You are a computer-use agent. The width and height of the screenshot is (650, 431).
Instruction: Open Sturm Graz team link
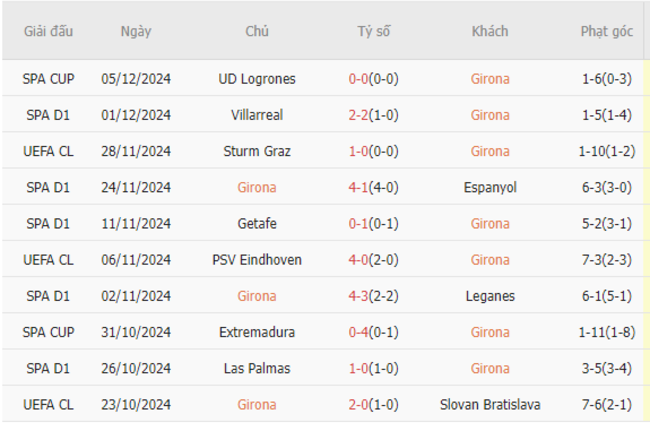tap(257, 151)
